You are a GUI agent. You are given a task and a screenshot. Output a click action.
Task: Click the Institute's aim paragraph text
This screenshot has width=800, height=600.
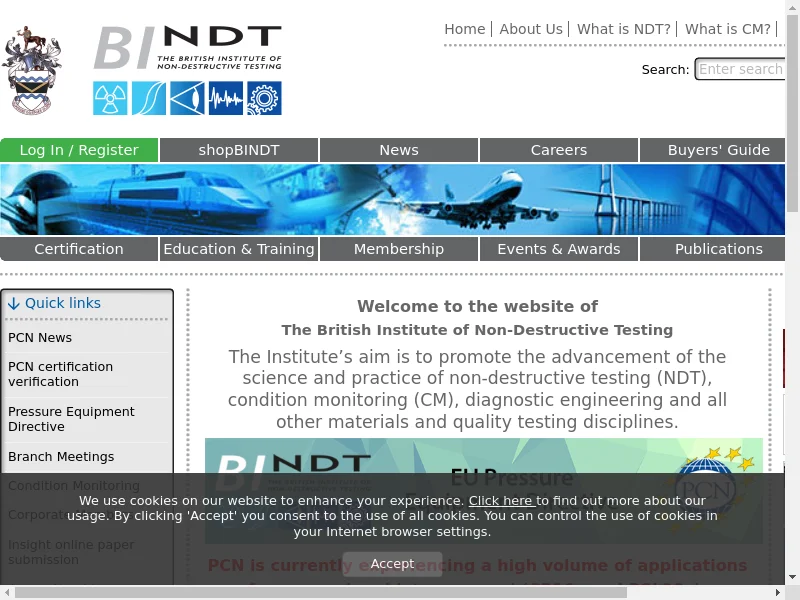[x=478, y=389]
